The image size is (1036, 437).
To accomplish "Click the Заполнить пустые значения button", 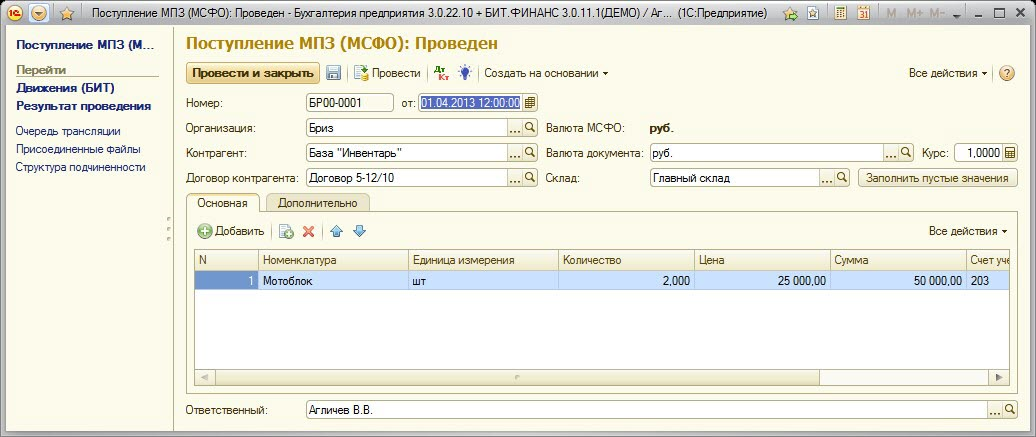I will pyautogui.click(x=937, y=178).
